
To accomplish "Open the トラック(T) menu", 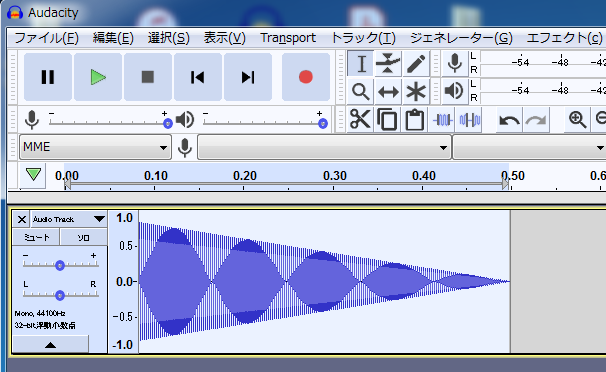I will point(363,38).
